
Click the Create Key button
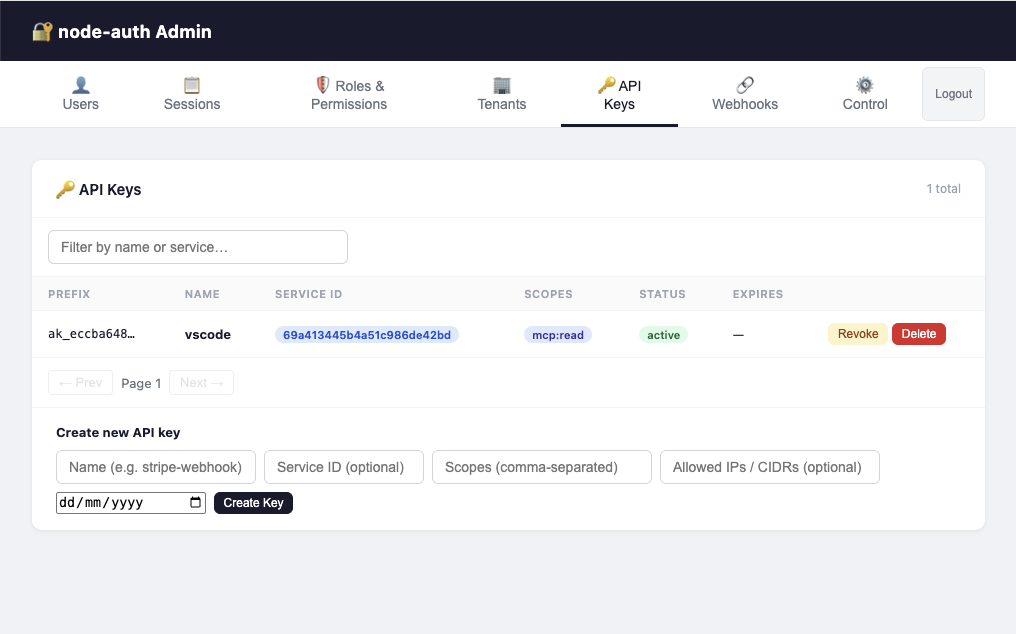(253, 502)
